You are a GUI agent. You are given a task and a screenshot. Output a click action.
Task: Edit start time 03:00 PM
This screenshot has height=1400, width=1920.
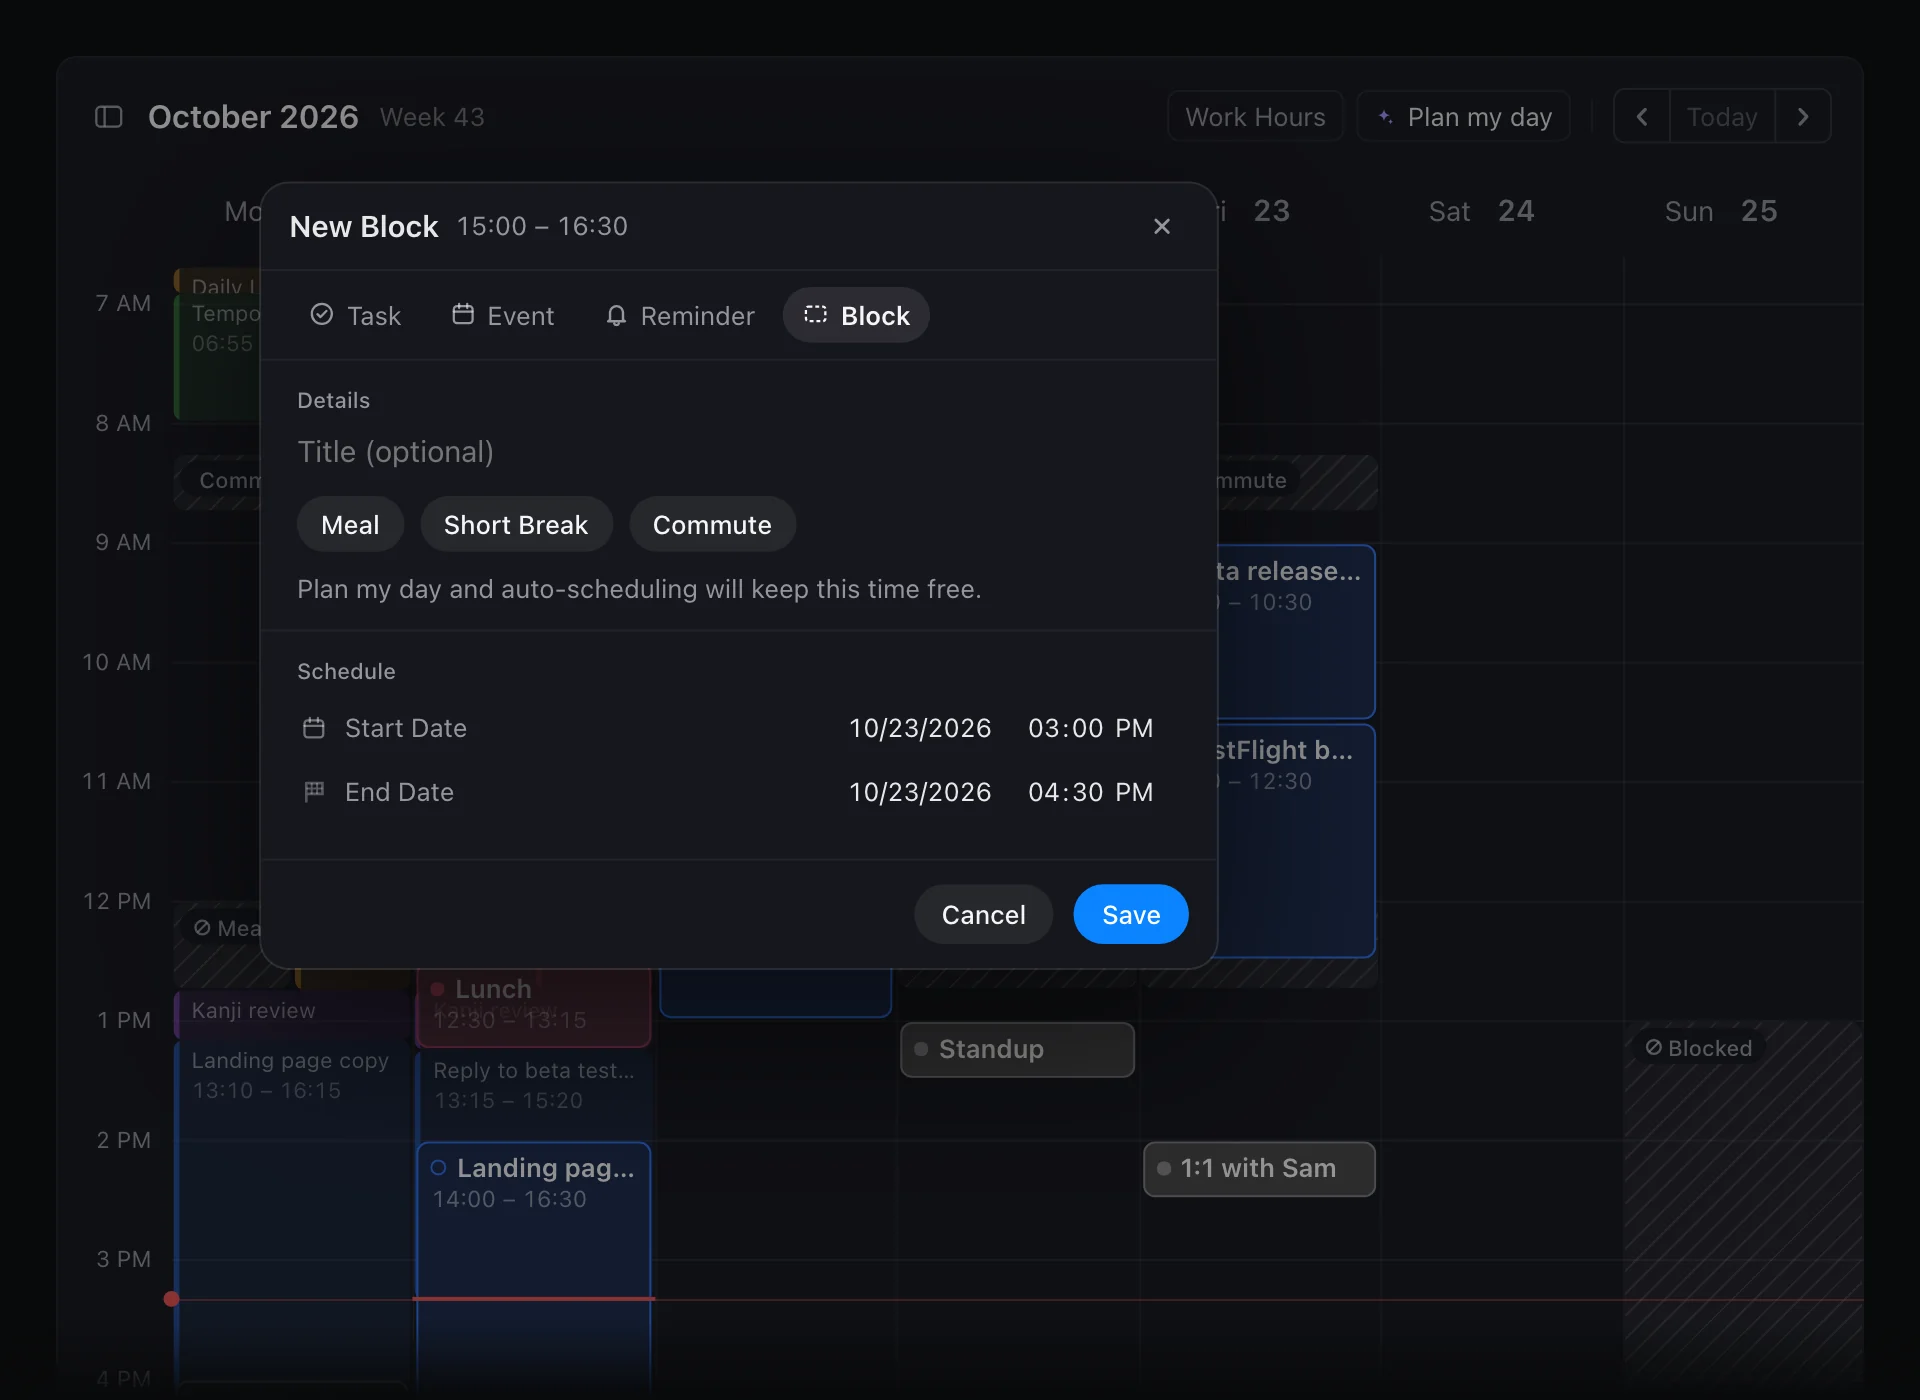point(1091,728)
